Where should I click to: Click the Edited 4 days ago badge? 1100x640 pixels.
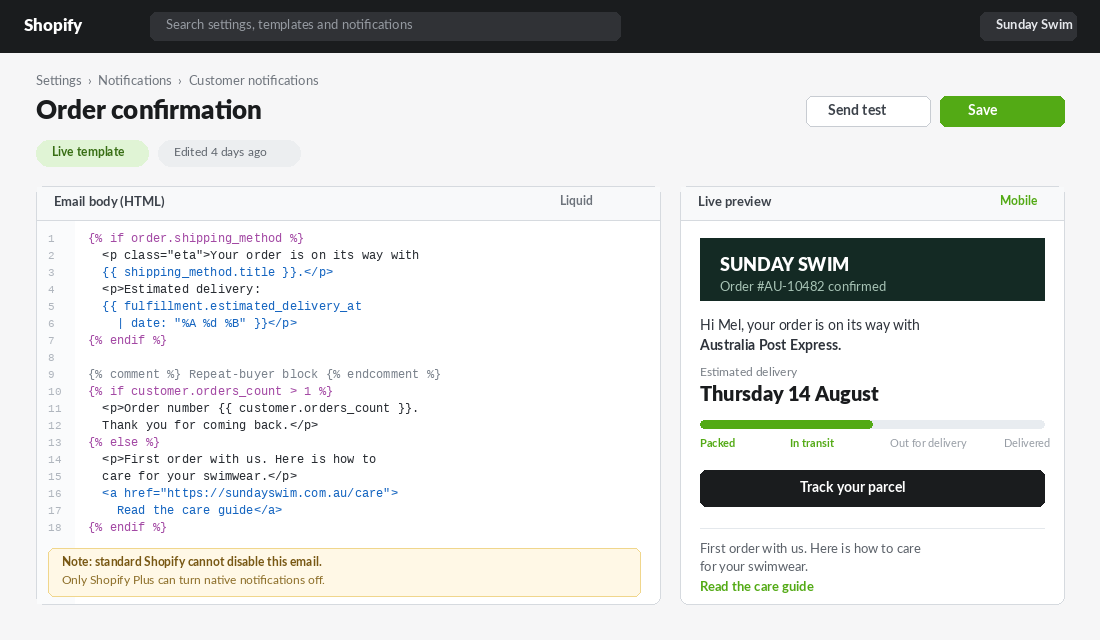(x=229, y=153)
